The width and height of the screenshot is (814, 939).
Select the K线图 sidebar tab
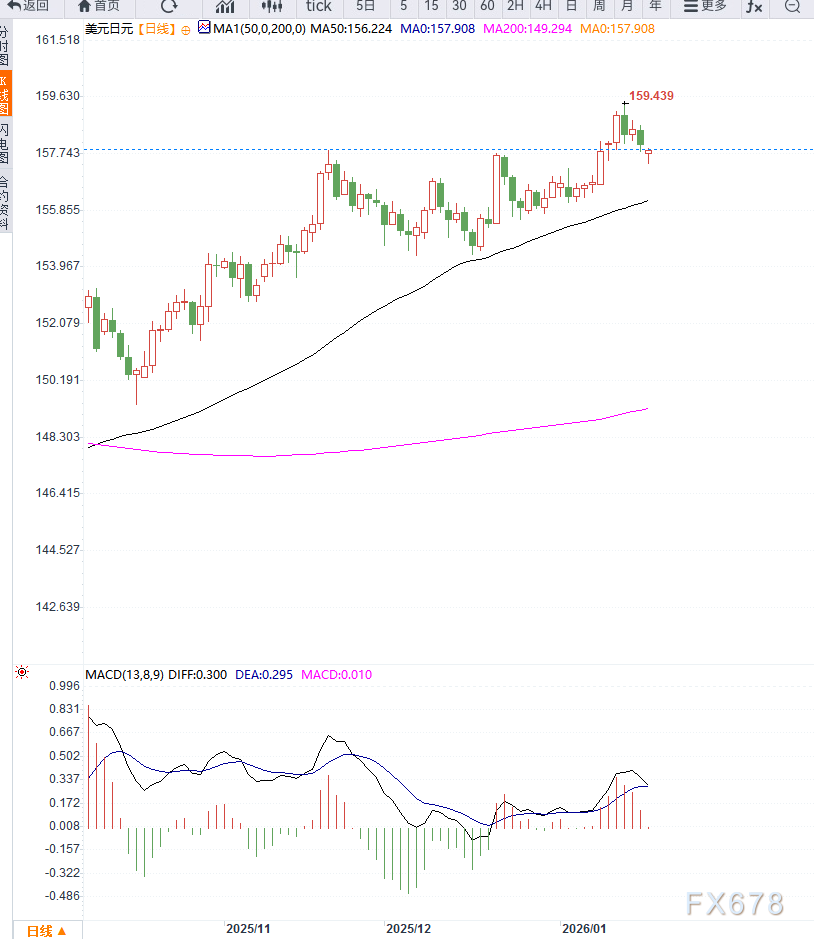[5, 95]
